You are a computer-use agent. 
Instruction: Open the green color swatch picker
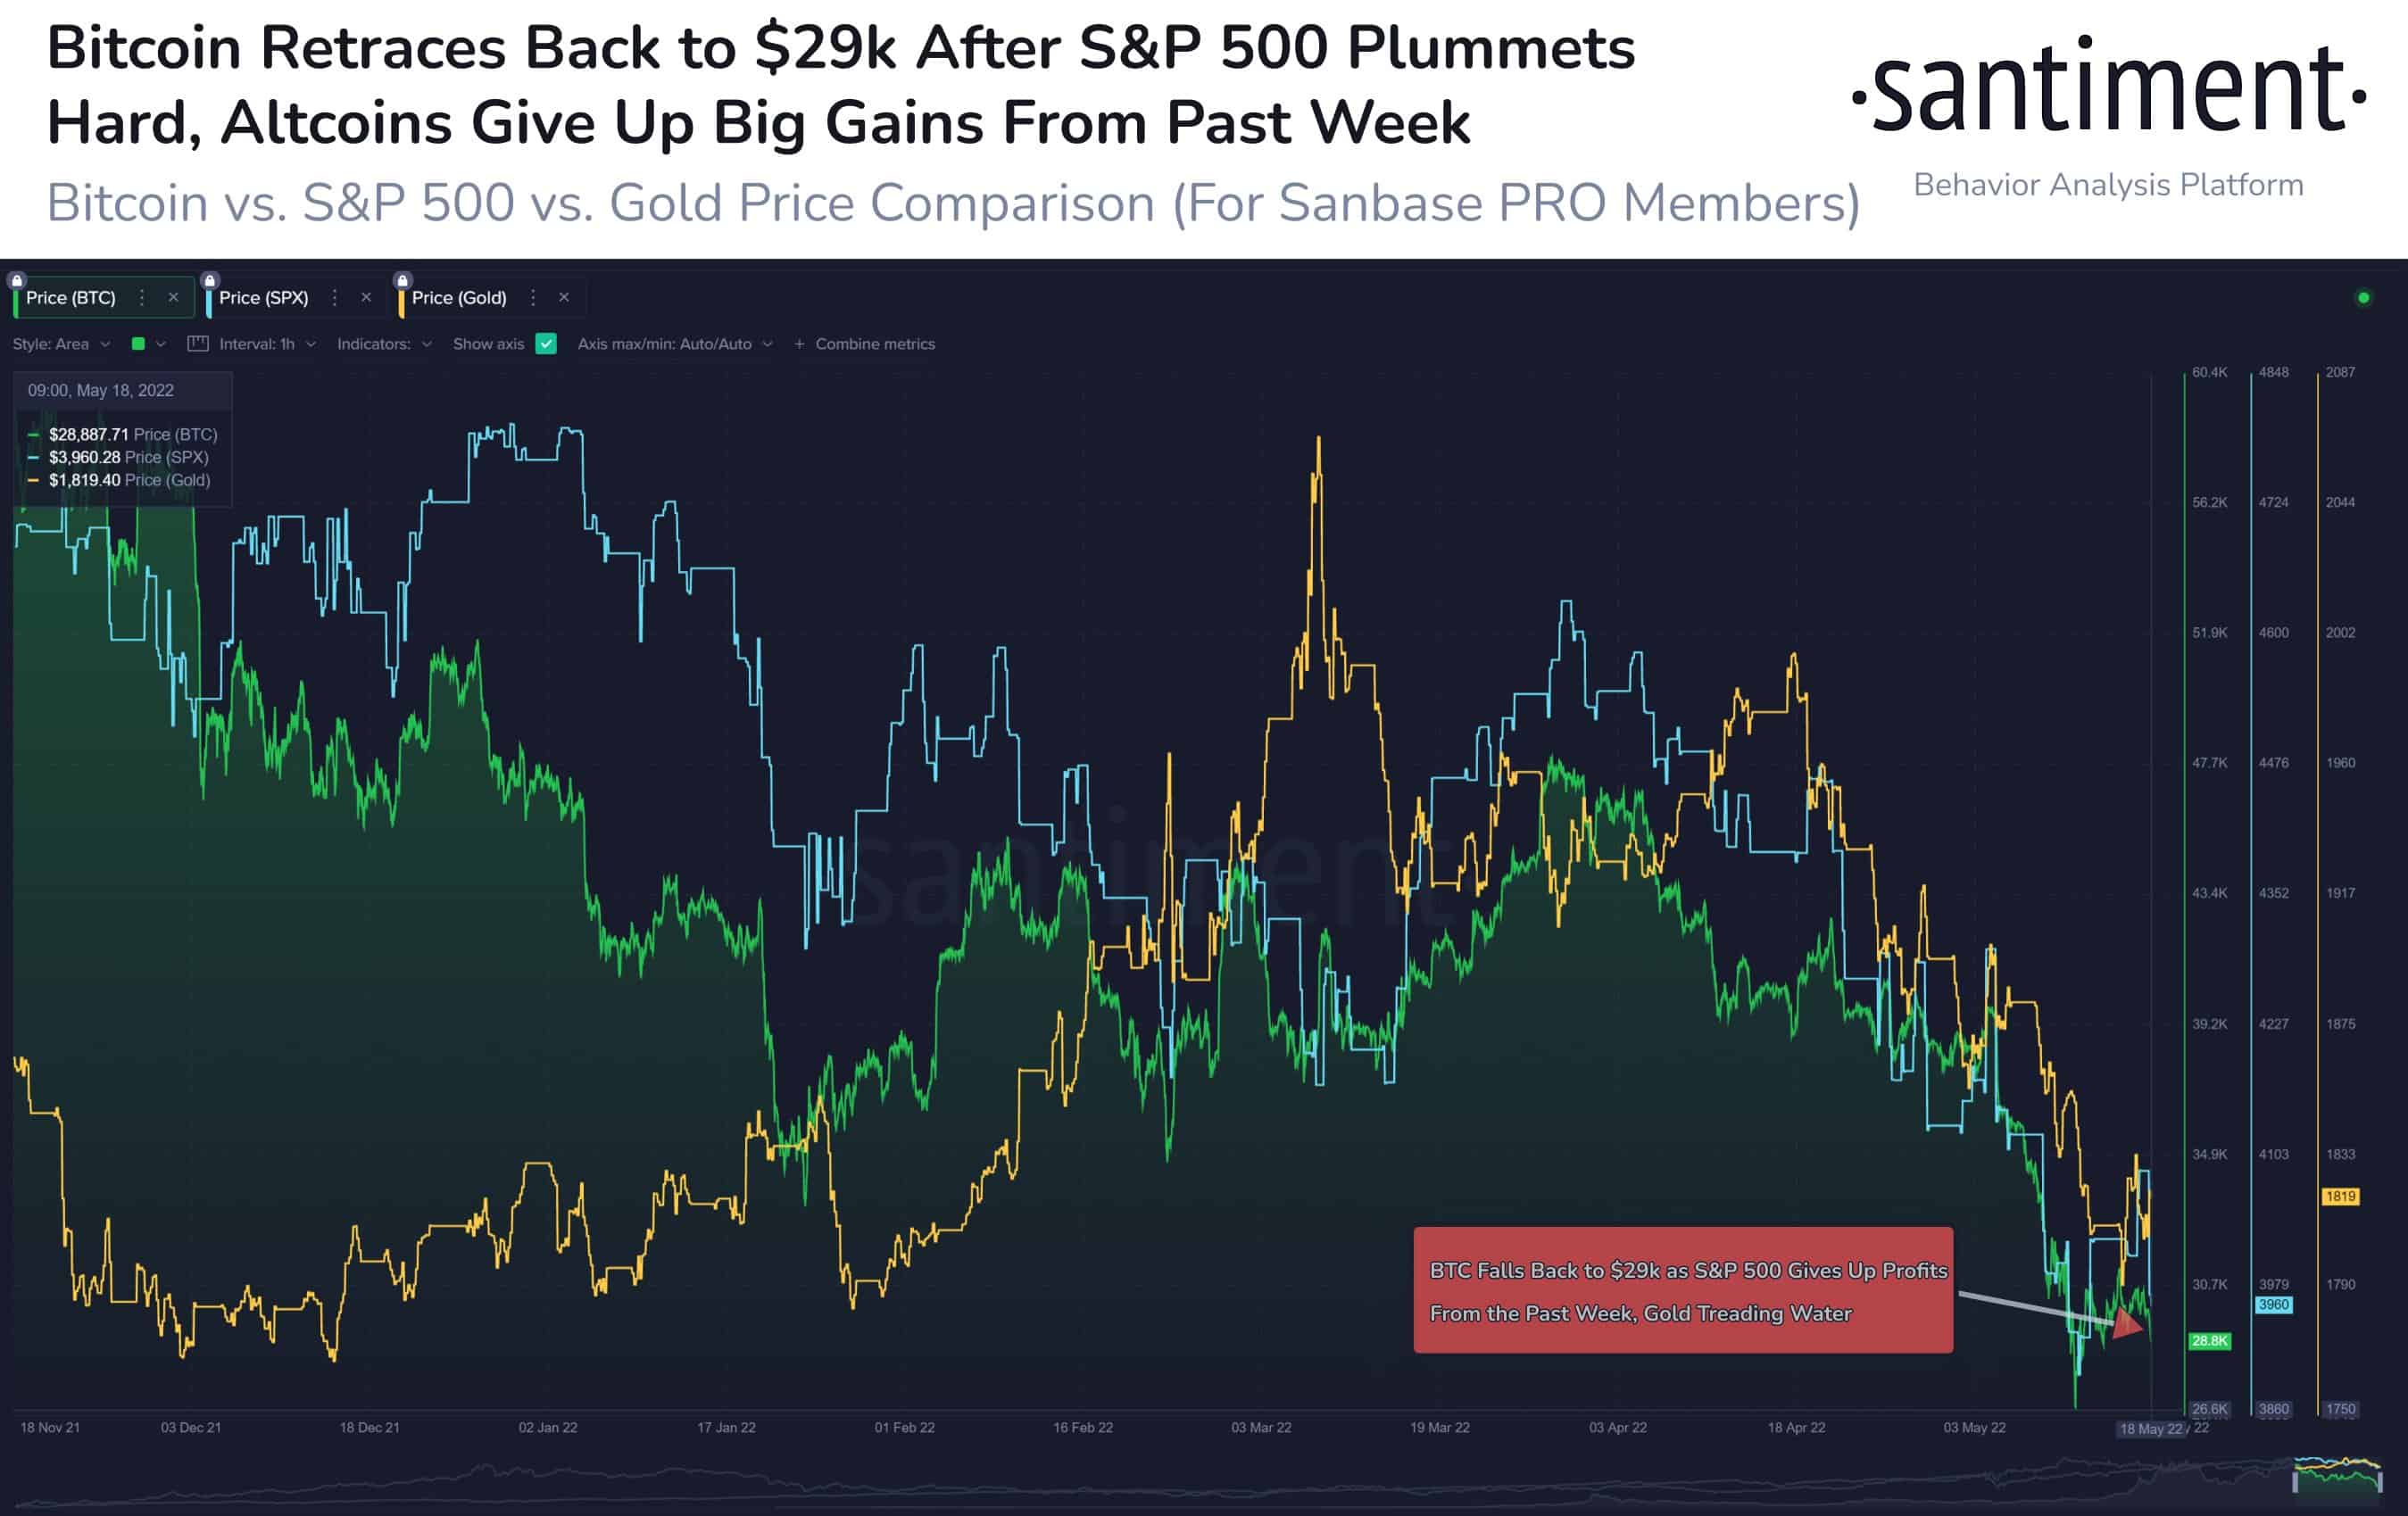pyautogui.click(x=148, y=343)
